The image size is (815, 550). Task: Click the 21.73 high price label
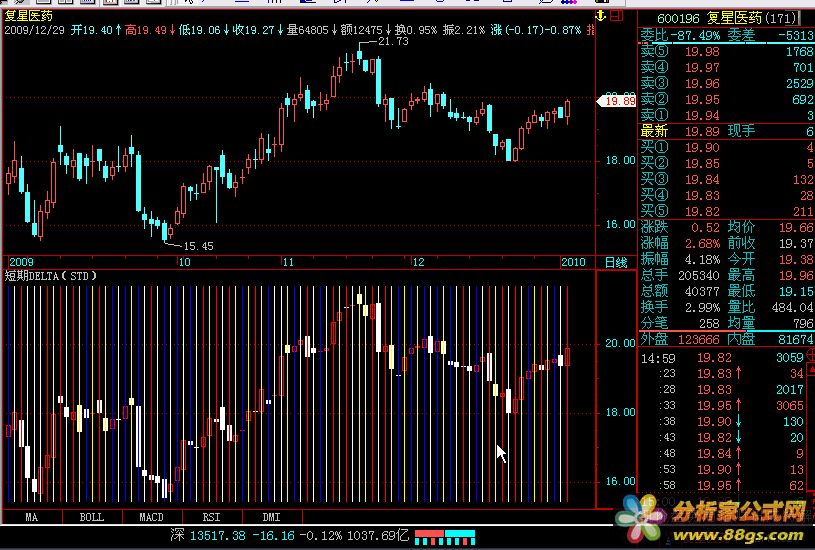pyautogui.click(x=393, y=41)
